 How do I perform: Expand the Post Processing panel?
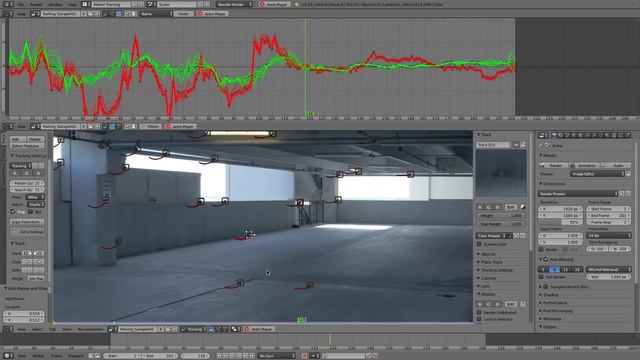coord(557,311)
